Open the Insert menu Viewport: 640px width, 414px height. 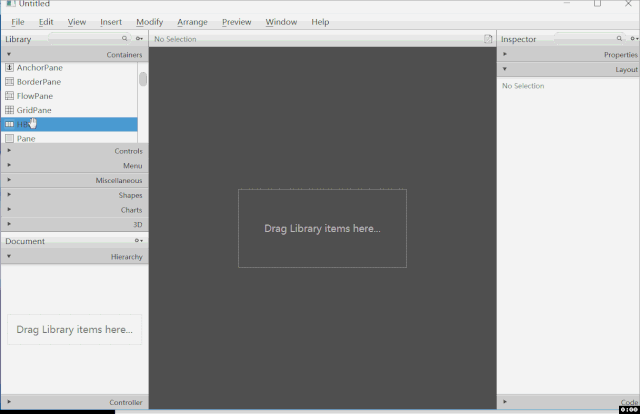(x=111, y=22)
